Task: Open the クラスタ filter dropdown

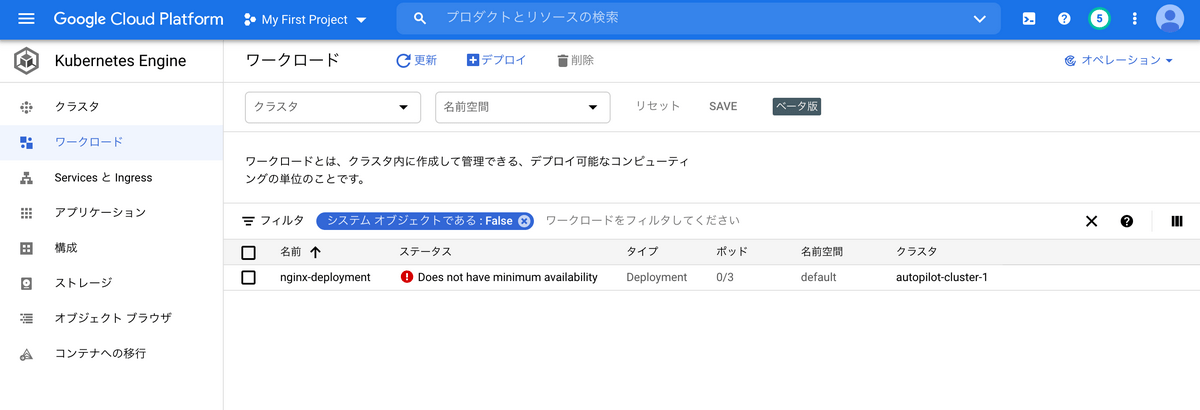Action: point(332,106)
